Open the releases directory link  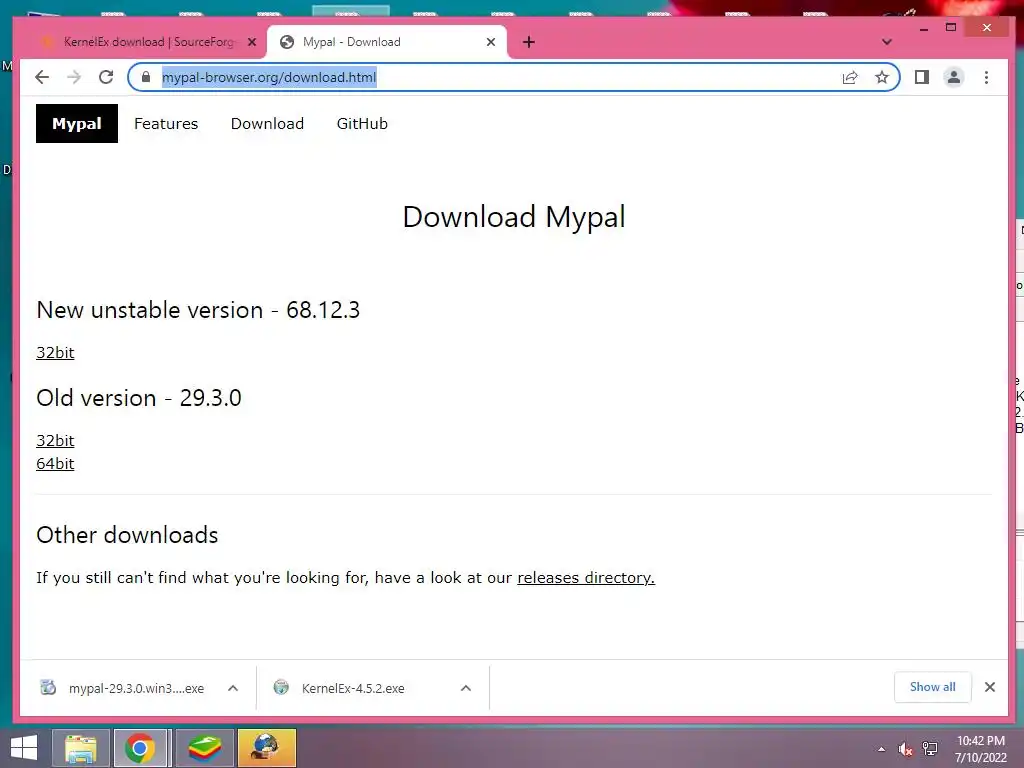[x=586, y=578]
